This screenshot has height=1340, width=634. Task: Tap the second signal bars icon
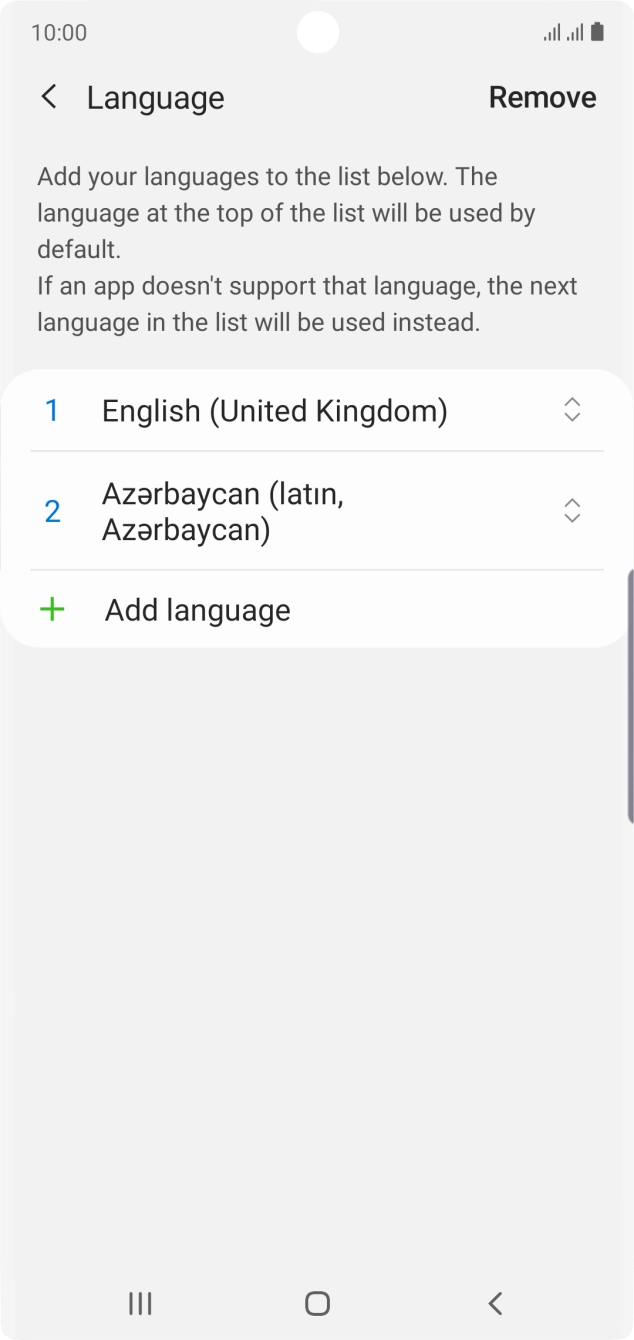(573, 32)
